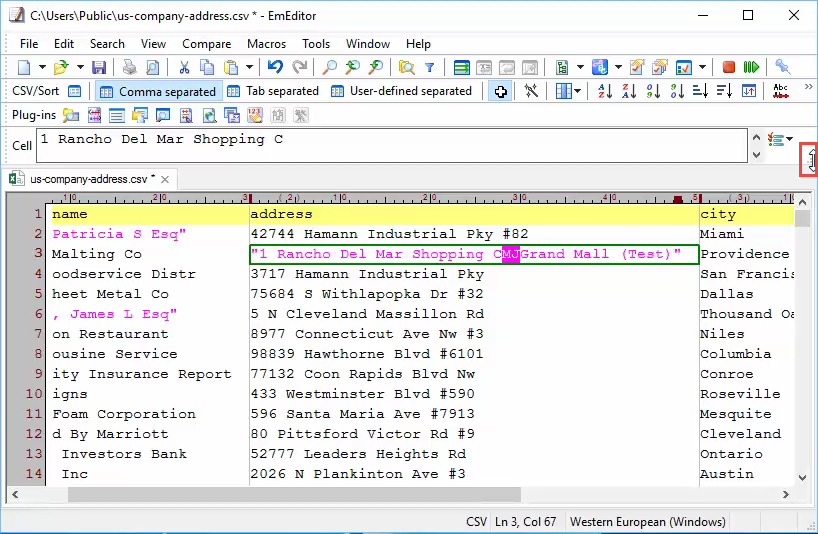Screen dimensions: 818x534
Task: Click inside the Cell text box
Action: (392, 145)
